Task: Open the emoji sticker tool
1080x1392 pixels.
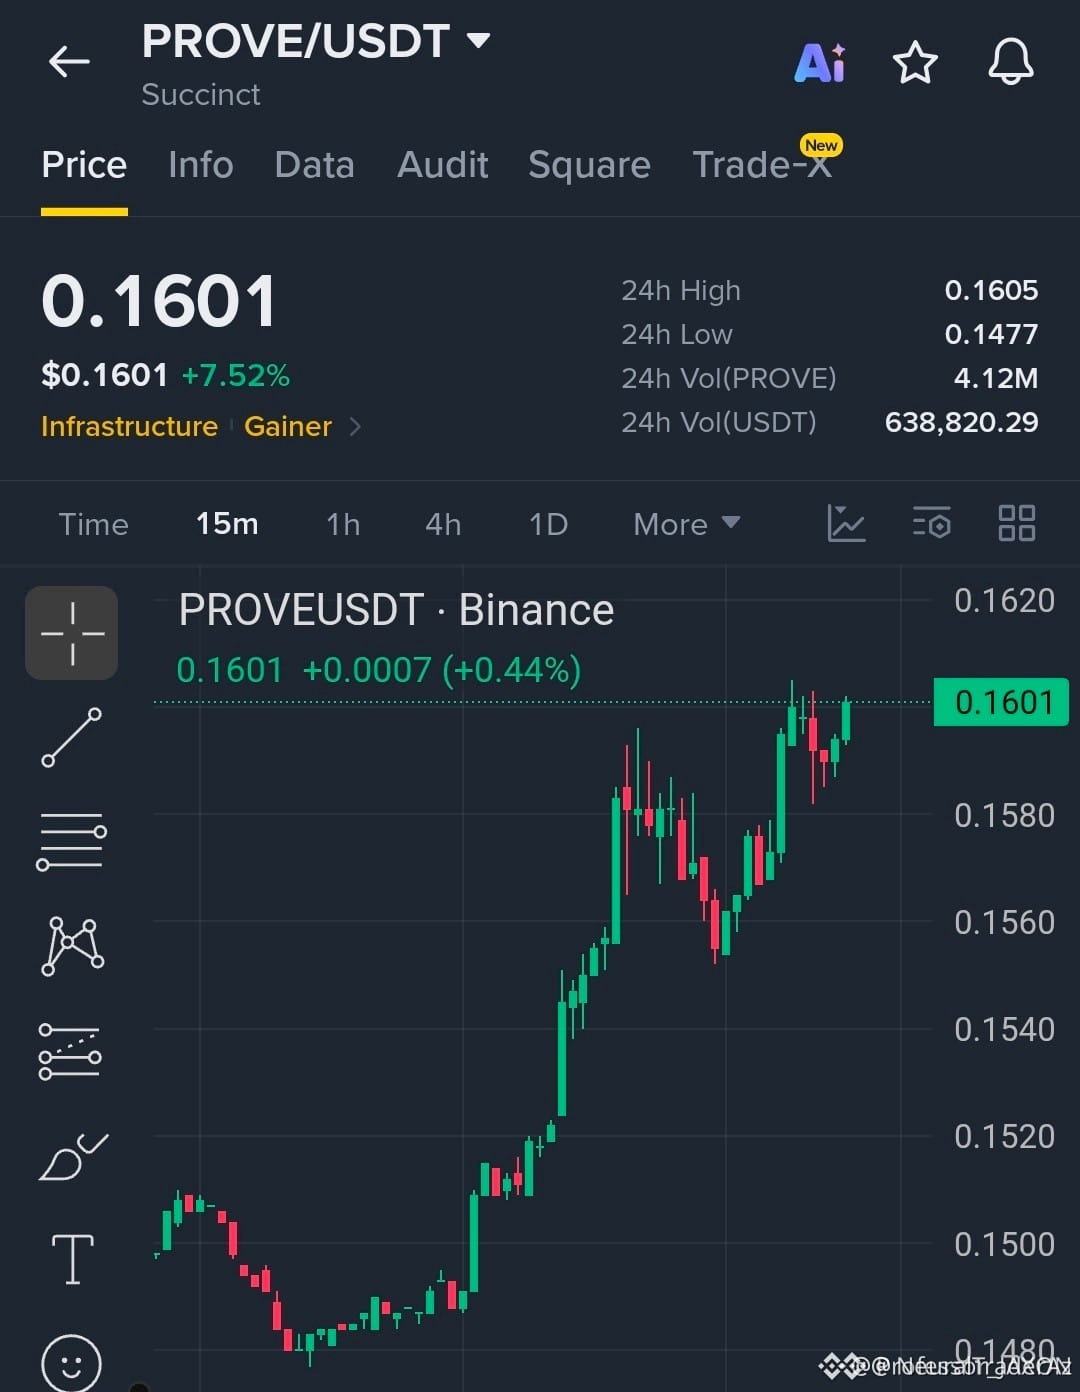Action: pyautogui.click(x=71, y=1363)
